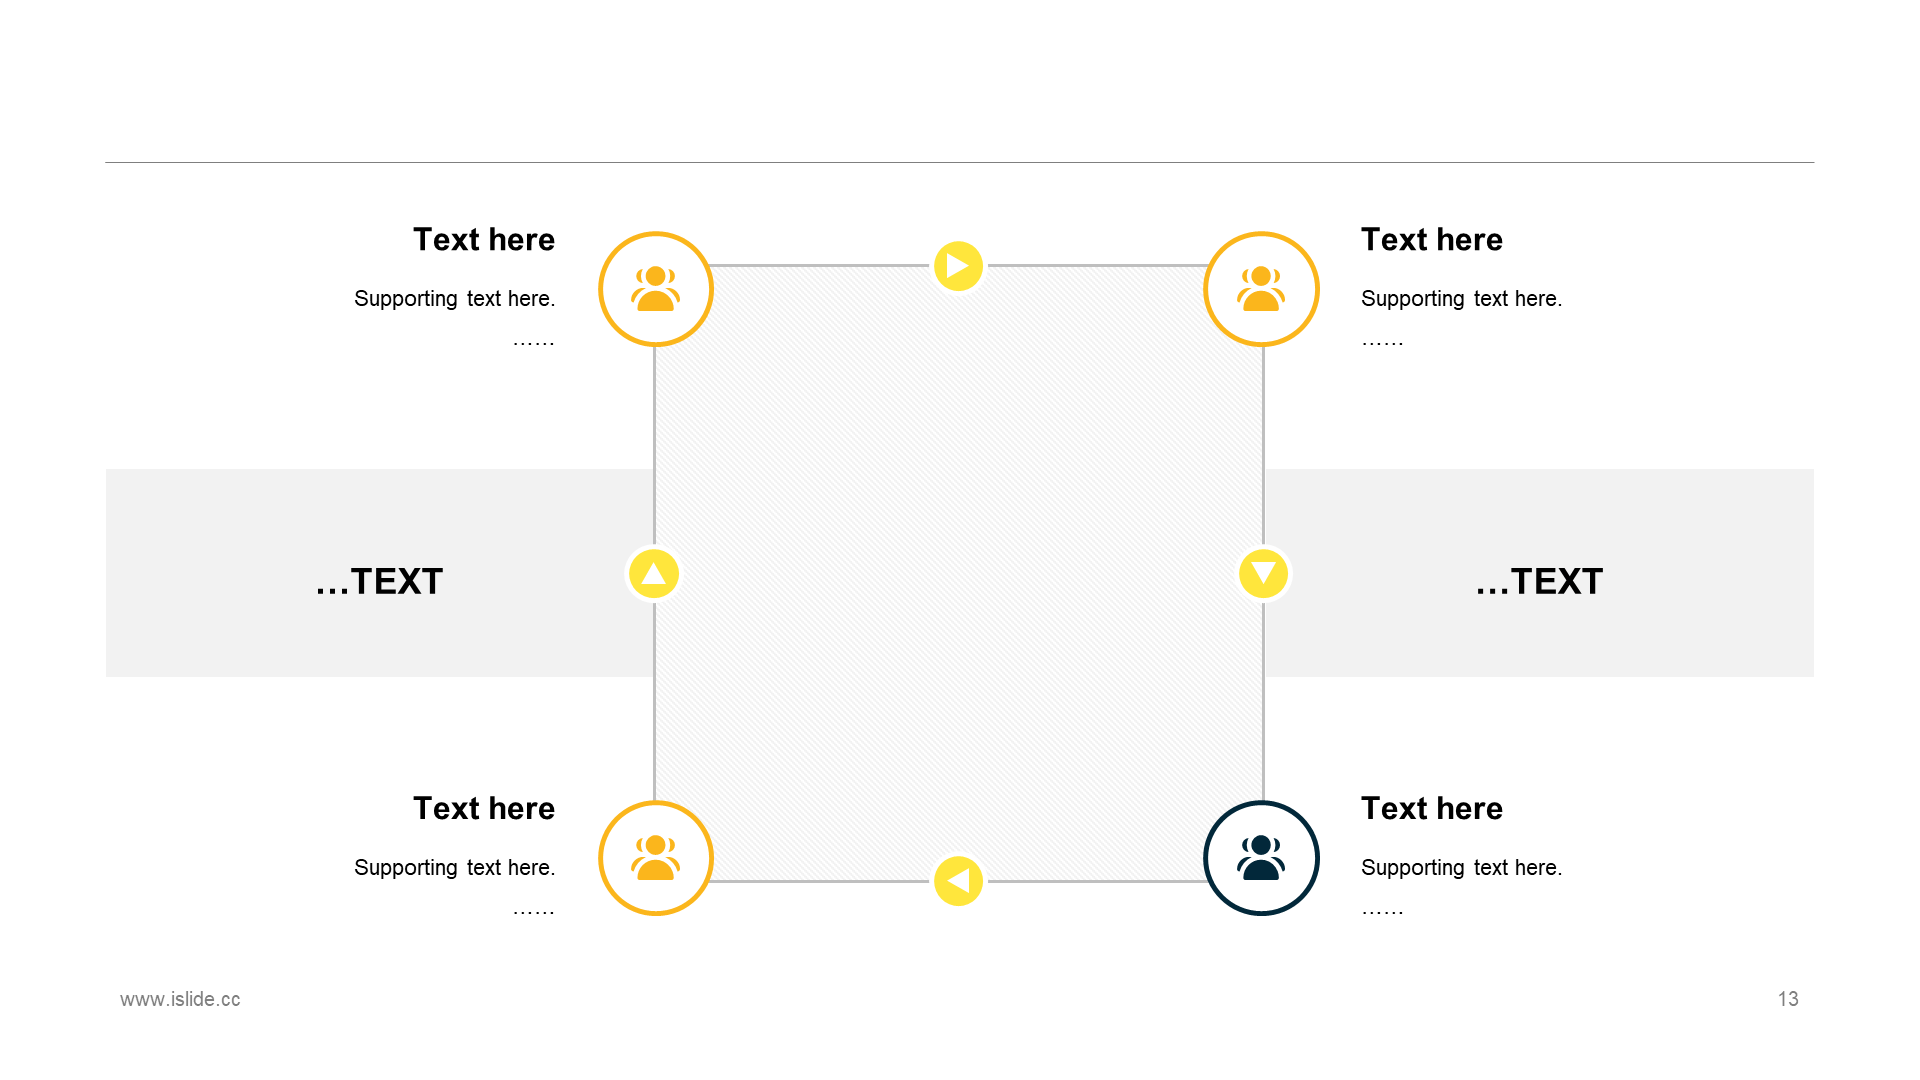Click the top-left orange people icon
Viewport: 1920px width, 1080px height.
tap(655, 289)
